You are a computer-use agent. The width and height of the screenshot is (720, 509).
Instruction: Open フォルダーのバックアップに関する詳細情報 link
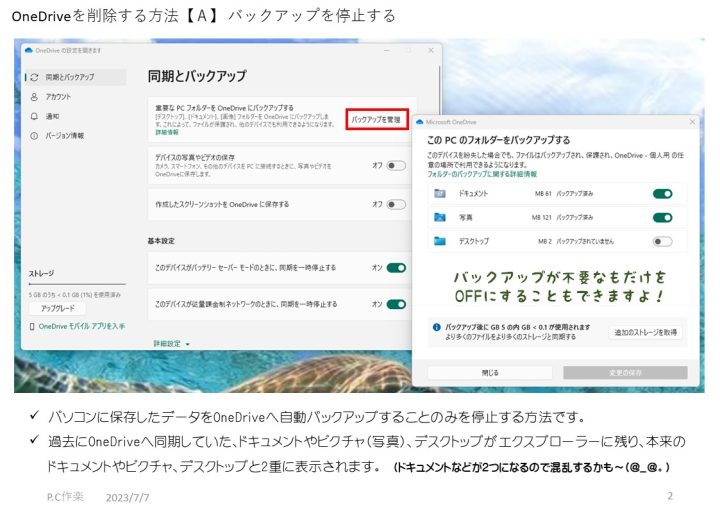click(x=482, y=174)
